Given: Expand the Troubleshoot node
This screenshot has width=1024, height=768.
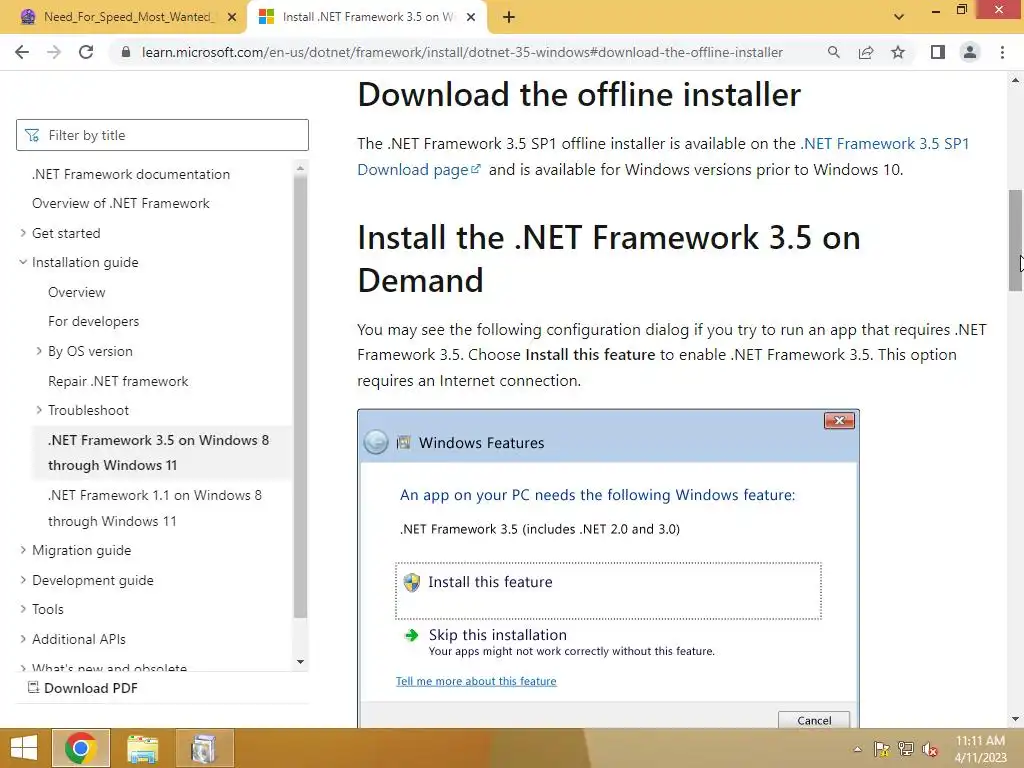Looking at the screenshot, I should click(x=39, y=410).
